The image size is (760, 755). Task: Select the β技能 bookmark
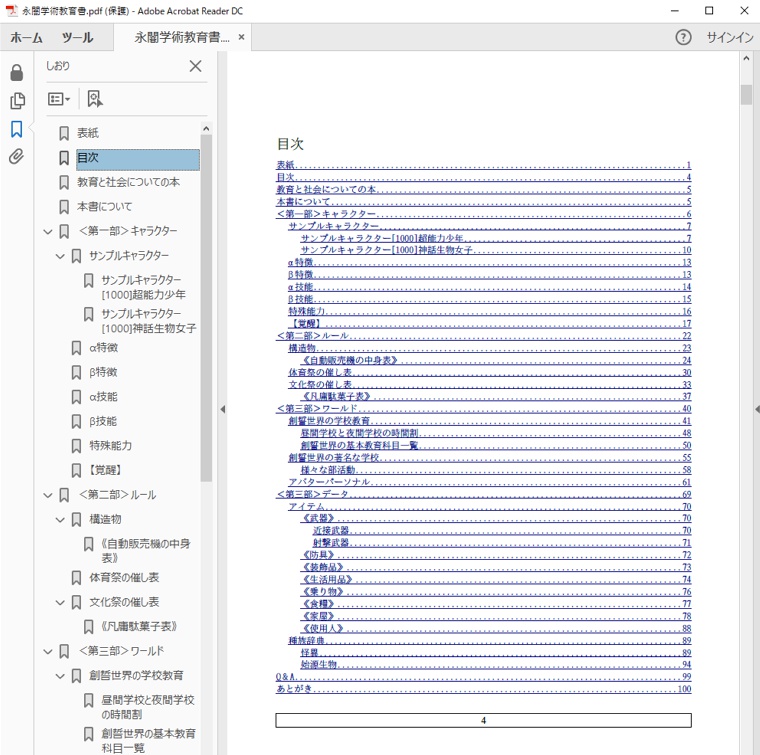point(103,421)
